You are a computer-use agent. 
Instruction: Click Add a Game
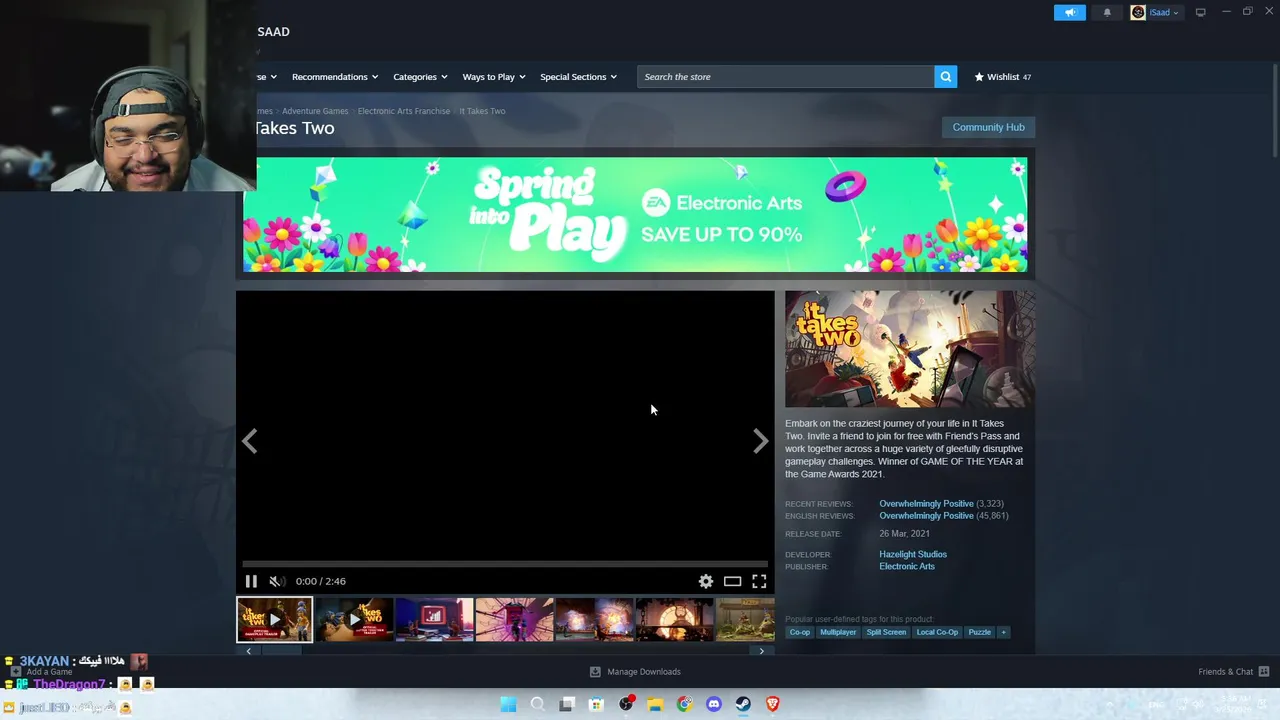[x=42, y=672]
